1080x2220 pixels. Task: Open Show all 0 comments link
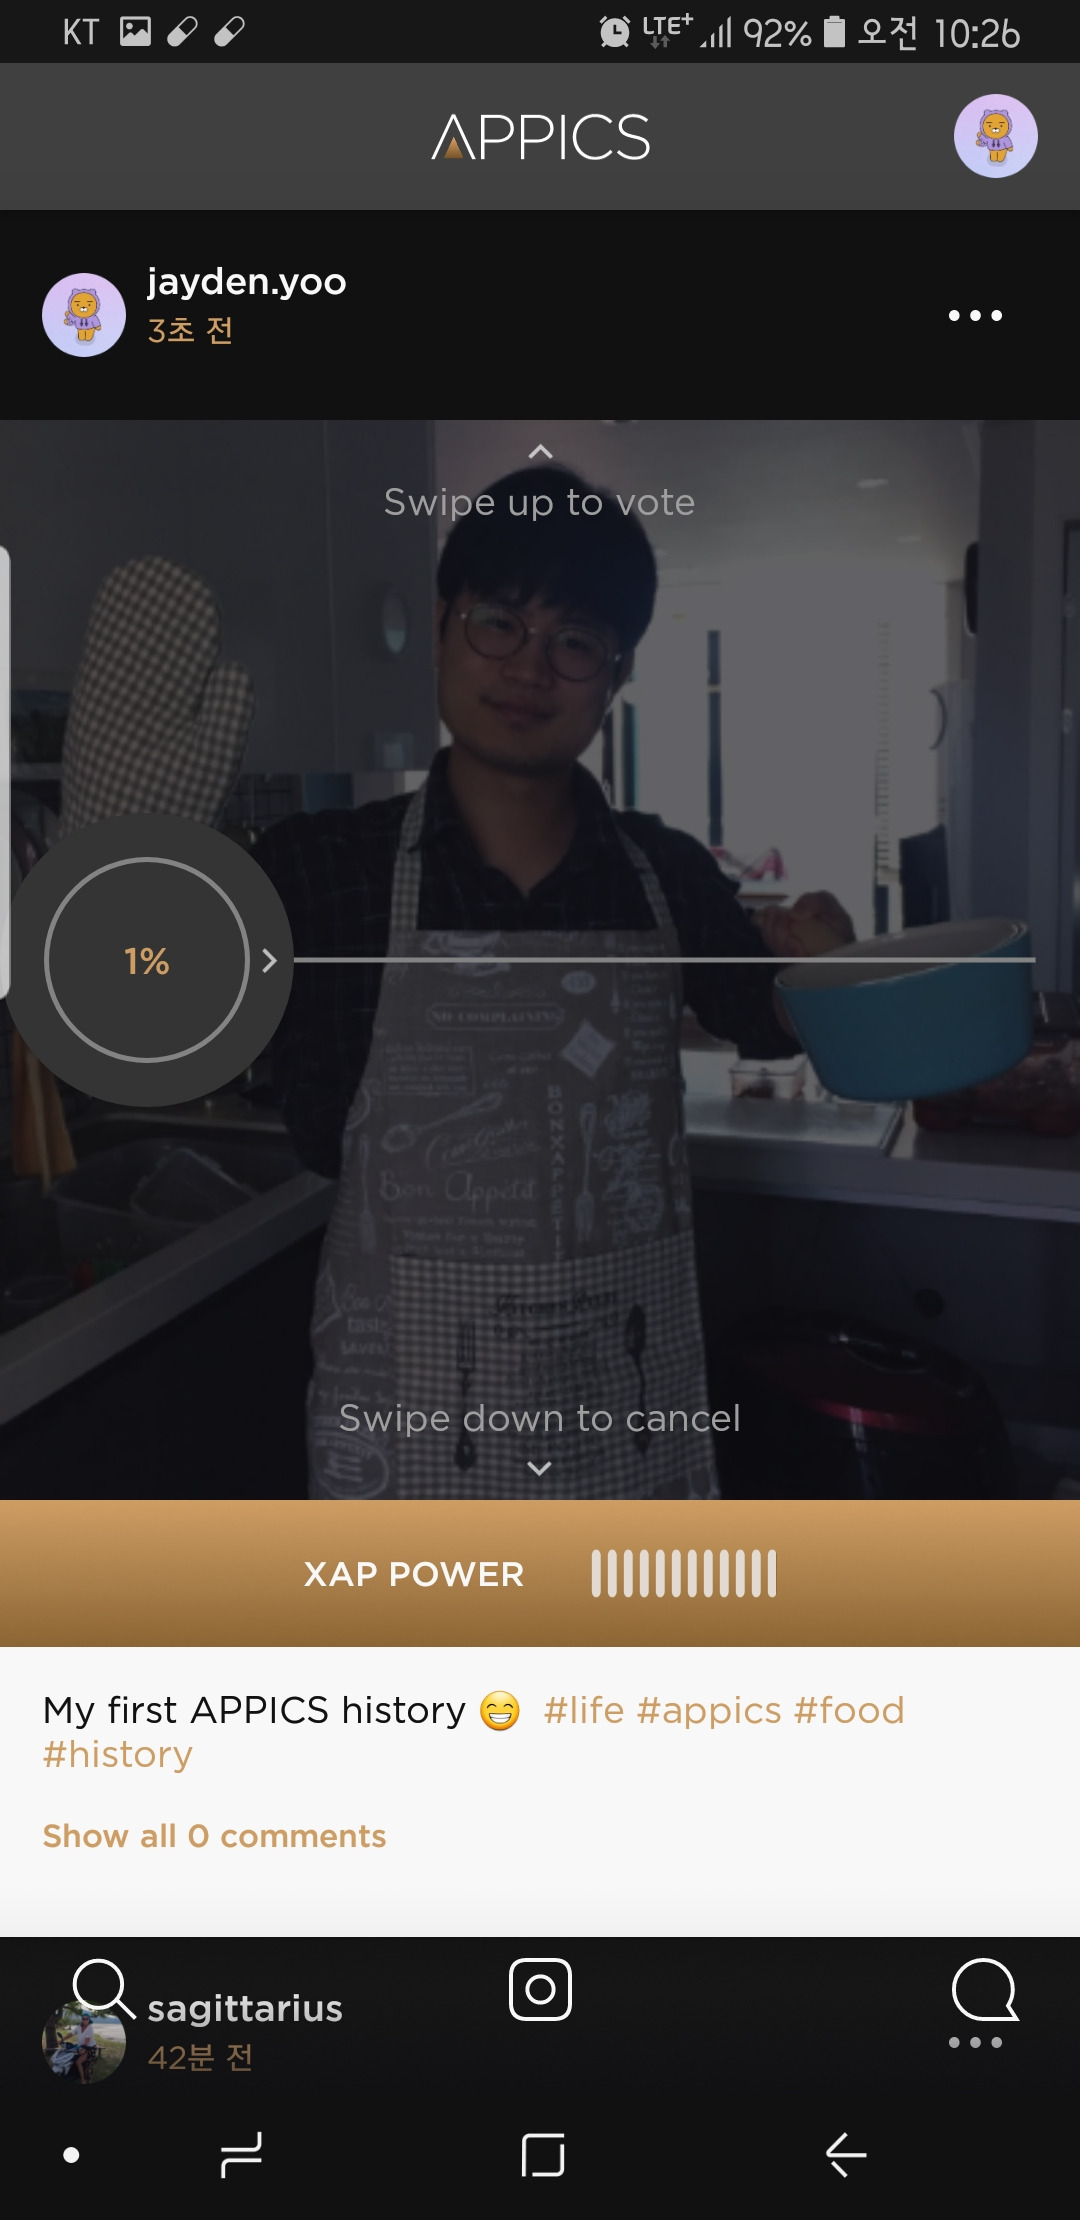214,1836
